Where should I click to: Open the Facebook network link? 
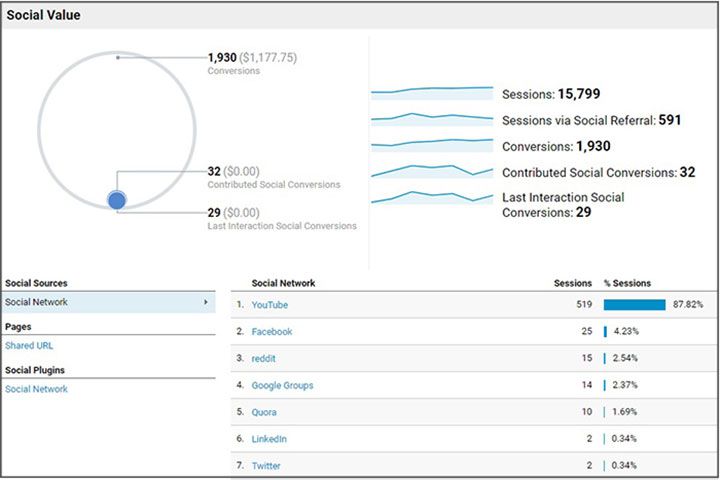(x=272, y=332)
